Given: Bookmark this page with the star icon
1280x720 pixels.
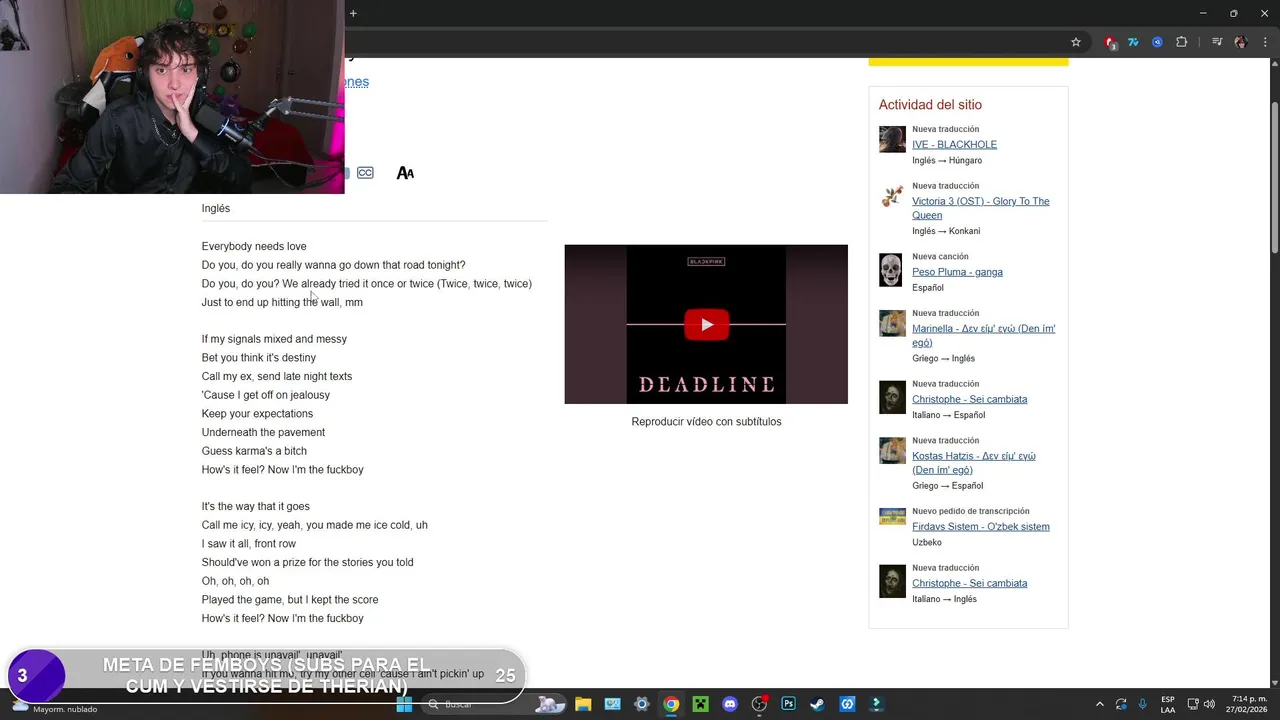Looking at the screenshot, I should point(1076,42).
